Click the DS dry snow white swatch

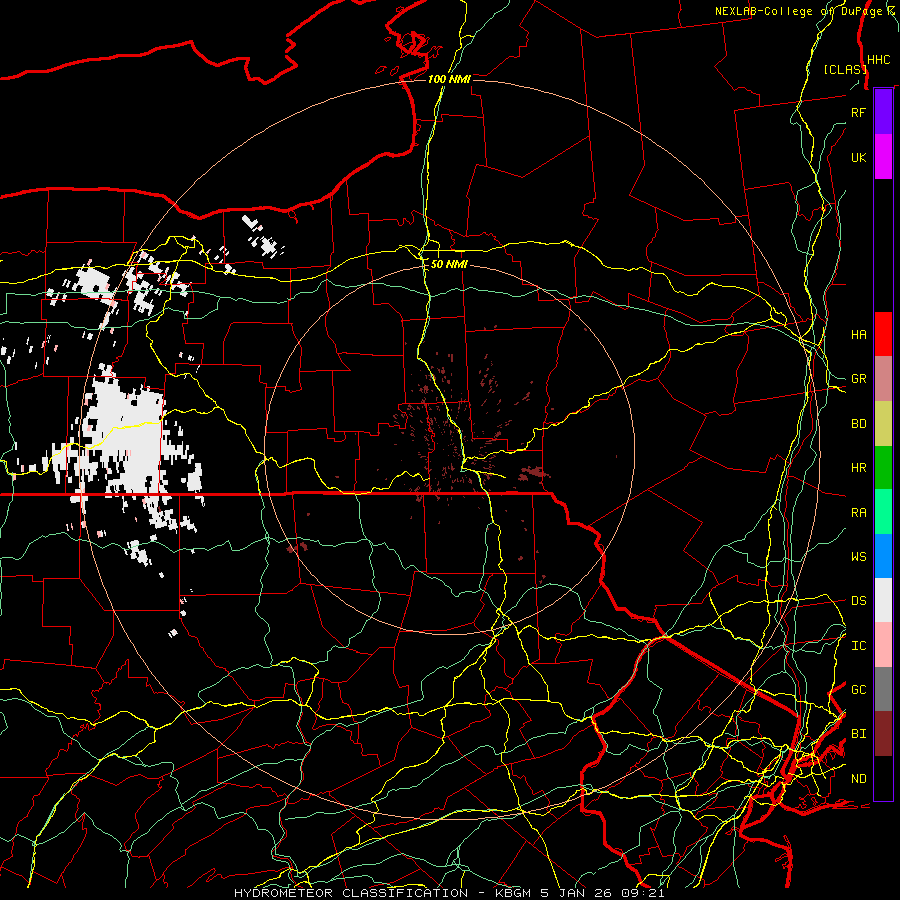883,600
